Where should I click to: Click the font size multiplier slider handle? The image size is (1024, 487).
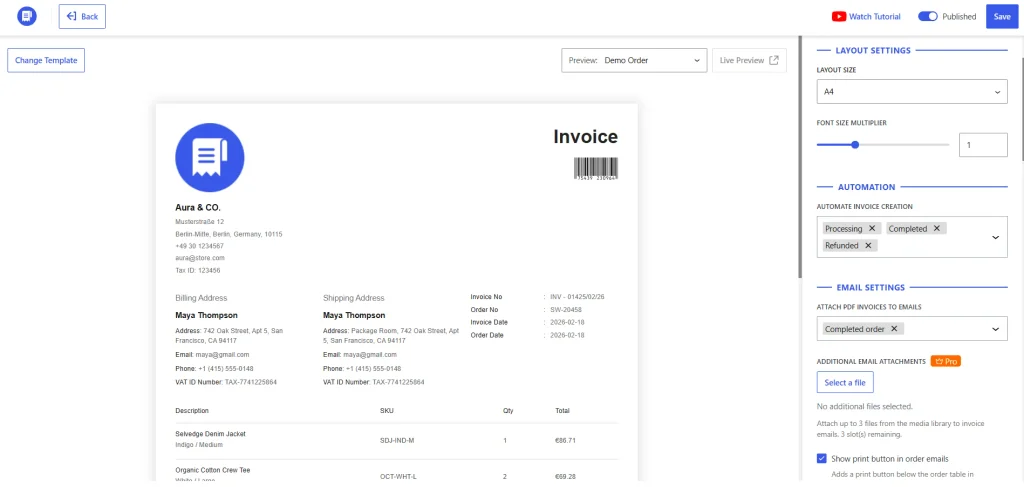pyautogui.click(x=855, y=145)
